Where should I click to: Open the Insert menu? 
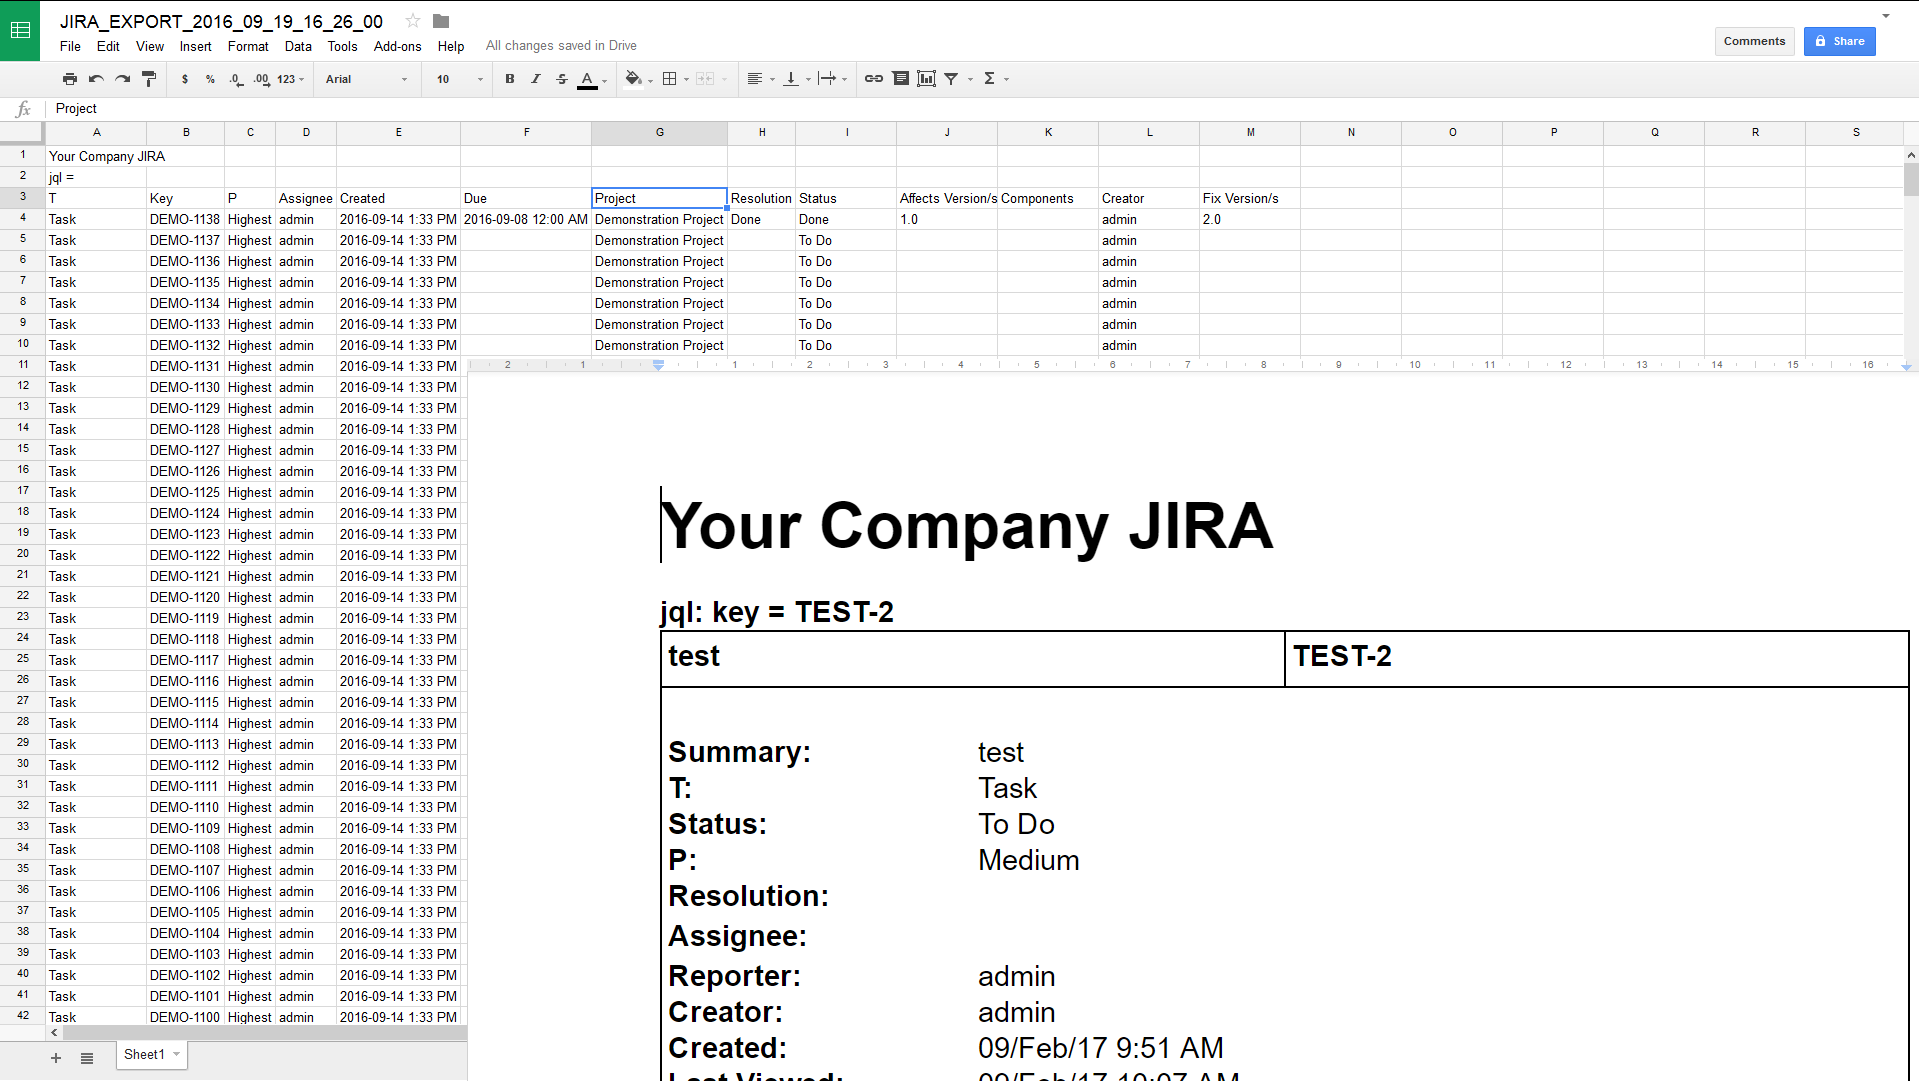pyautogui.click(x=195, y=46)
